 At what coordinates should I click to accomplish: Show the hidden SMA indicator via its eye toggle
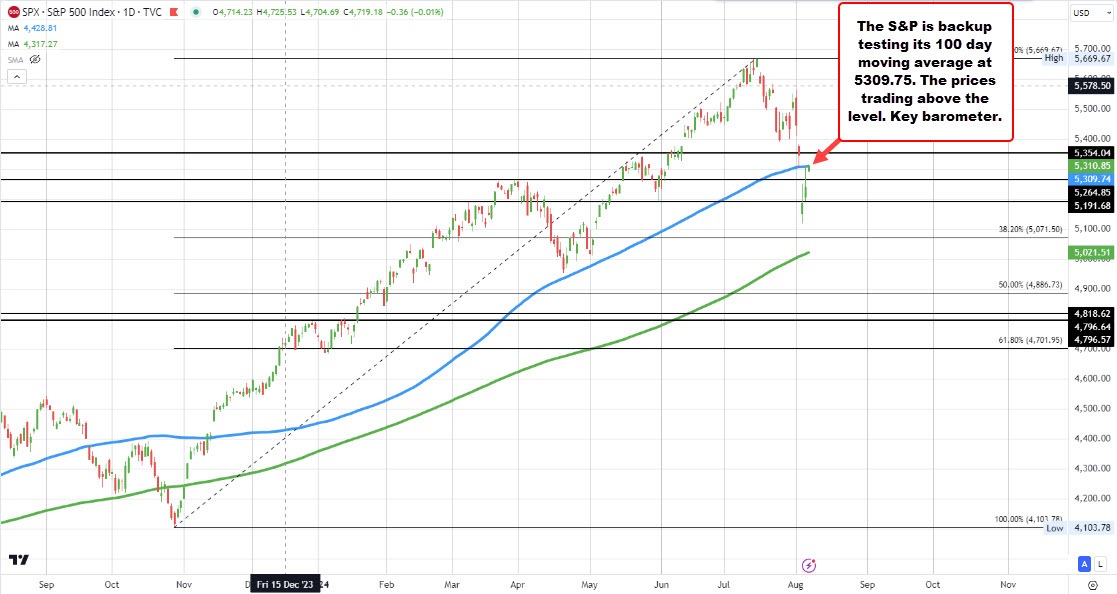(36, 59)
